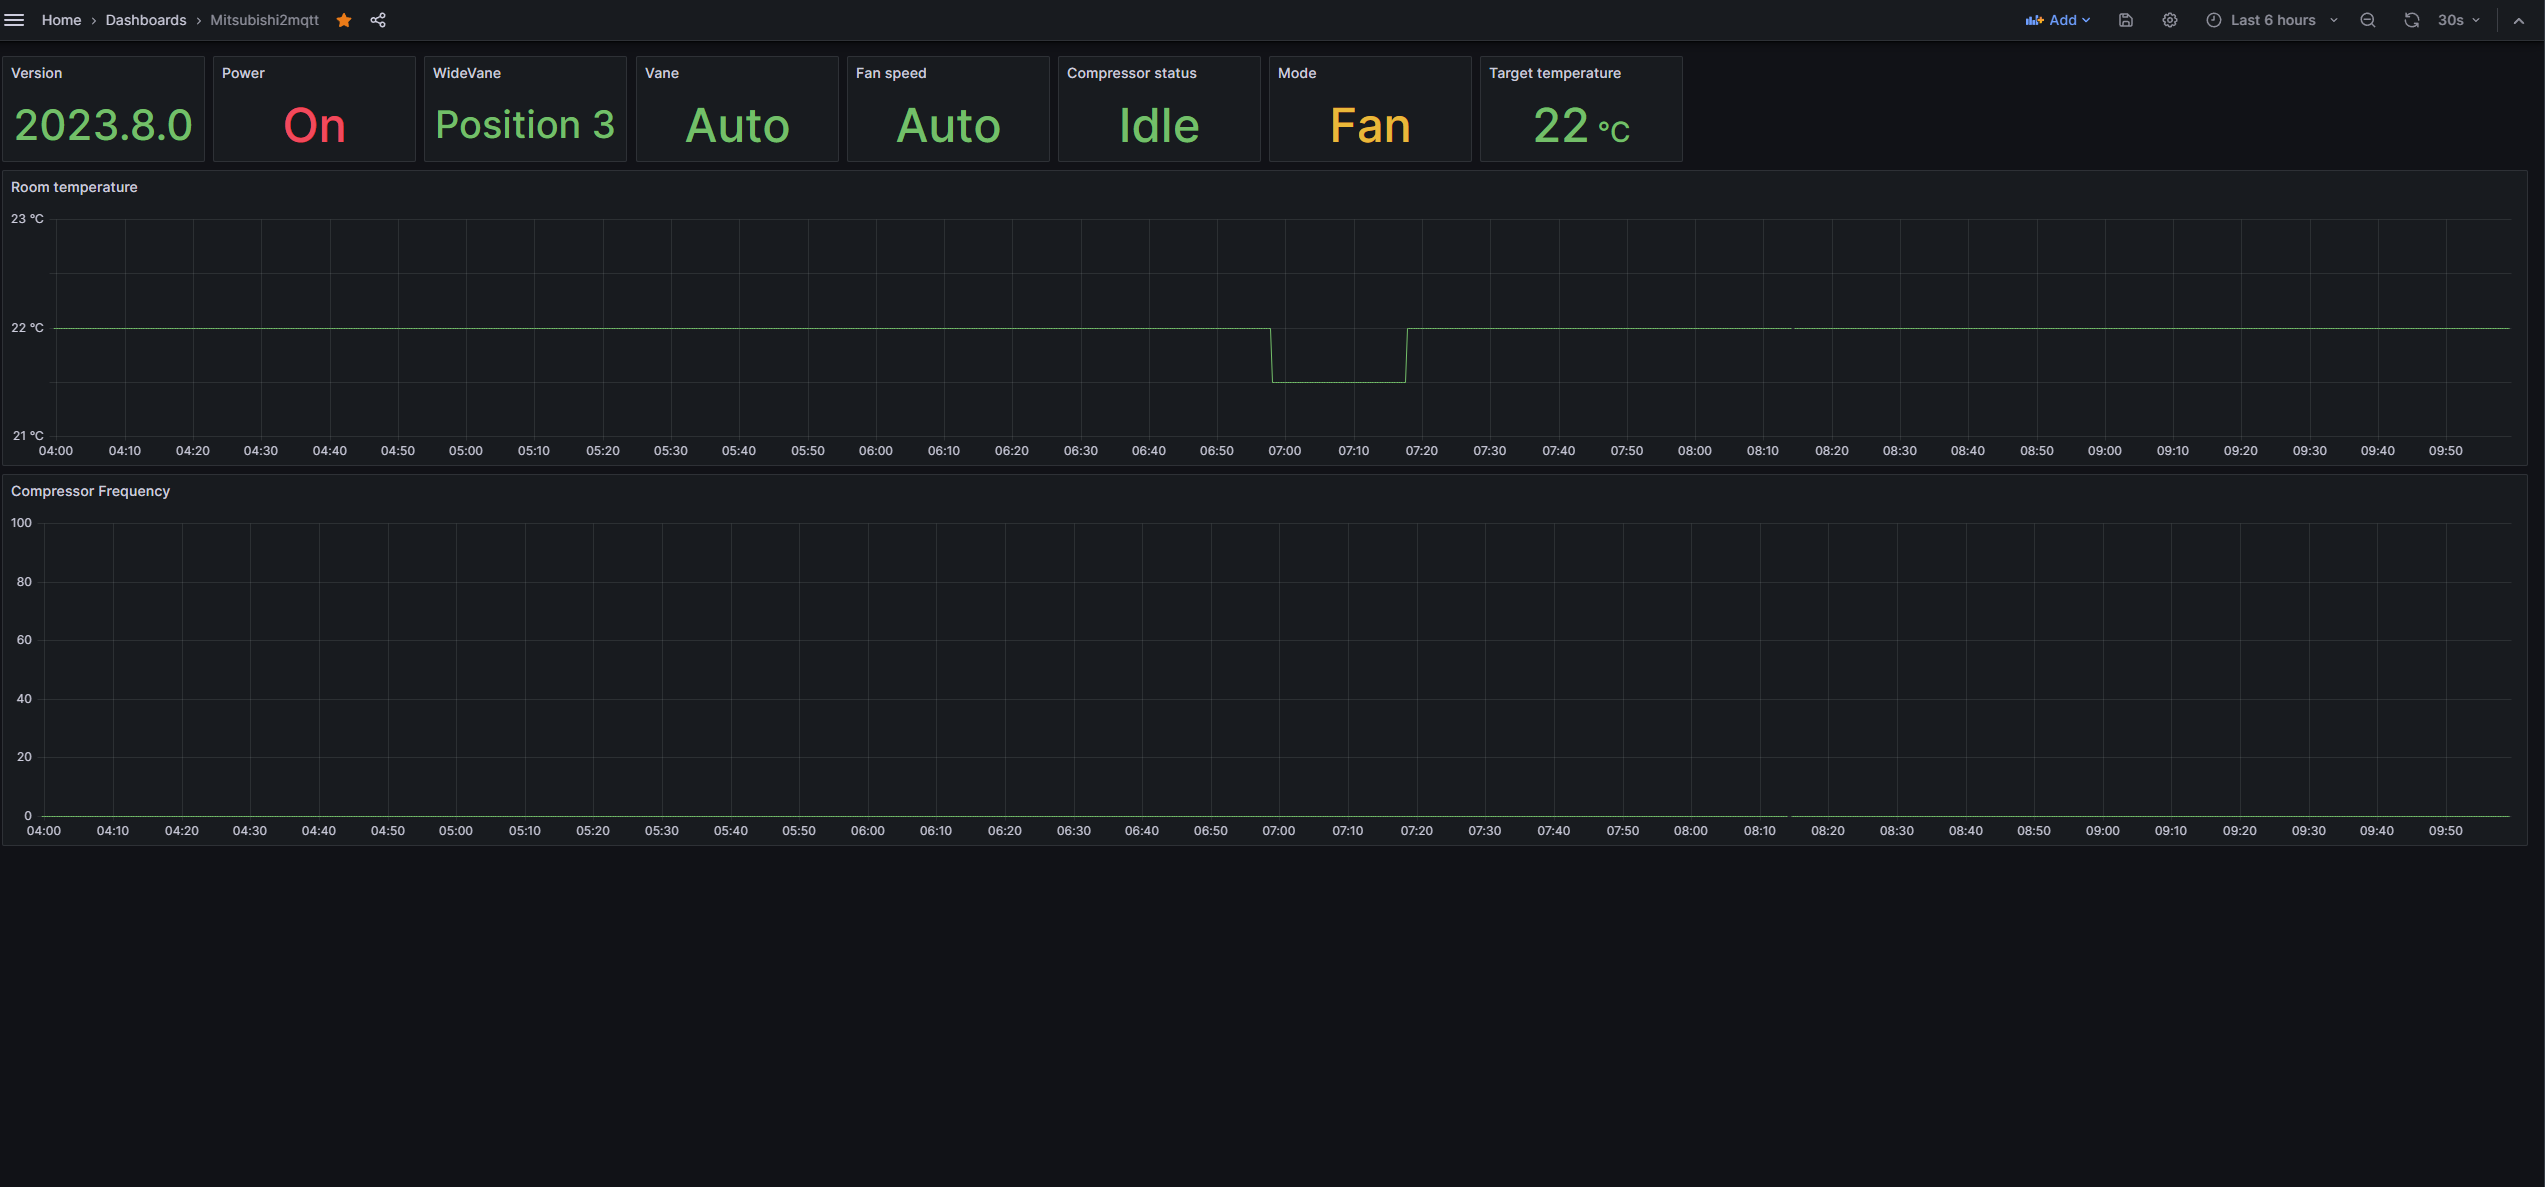Open the Target temperature panel title
2545x1187 pixels.
coord(1555,73)
